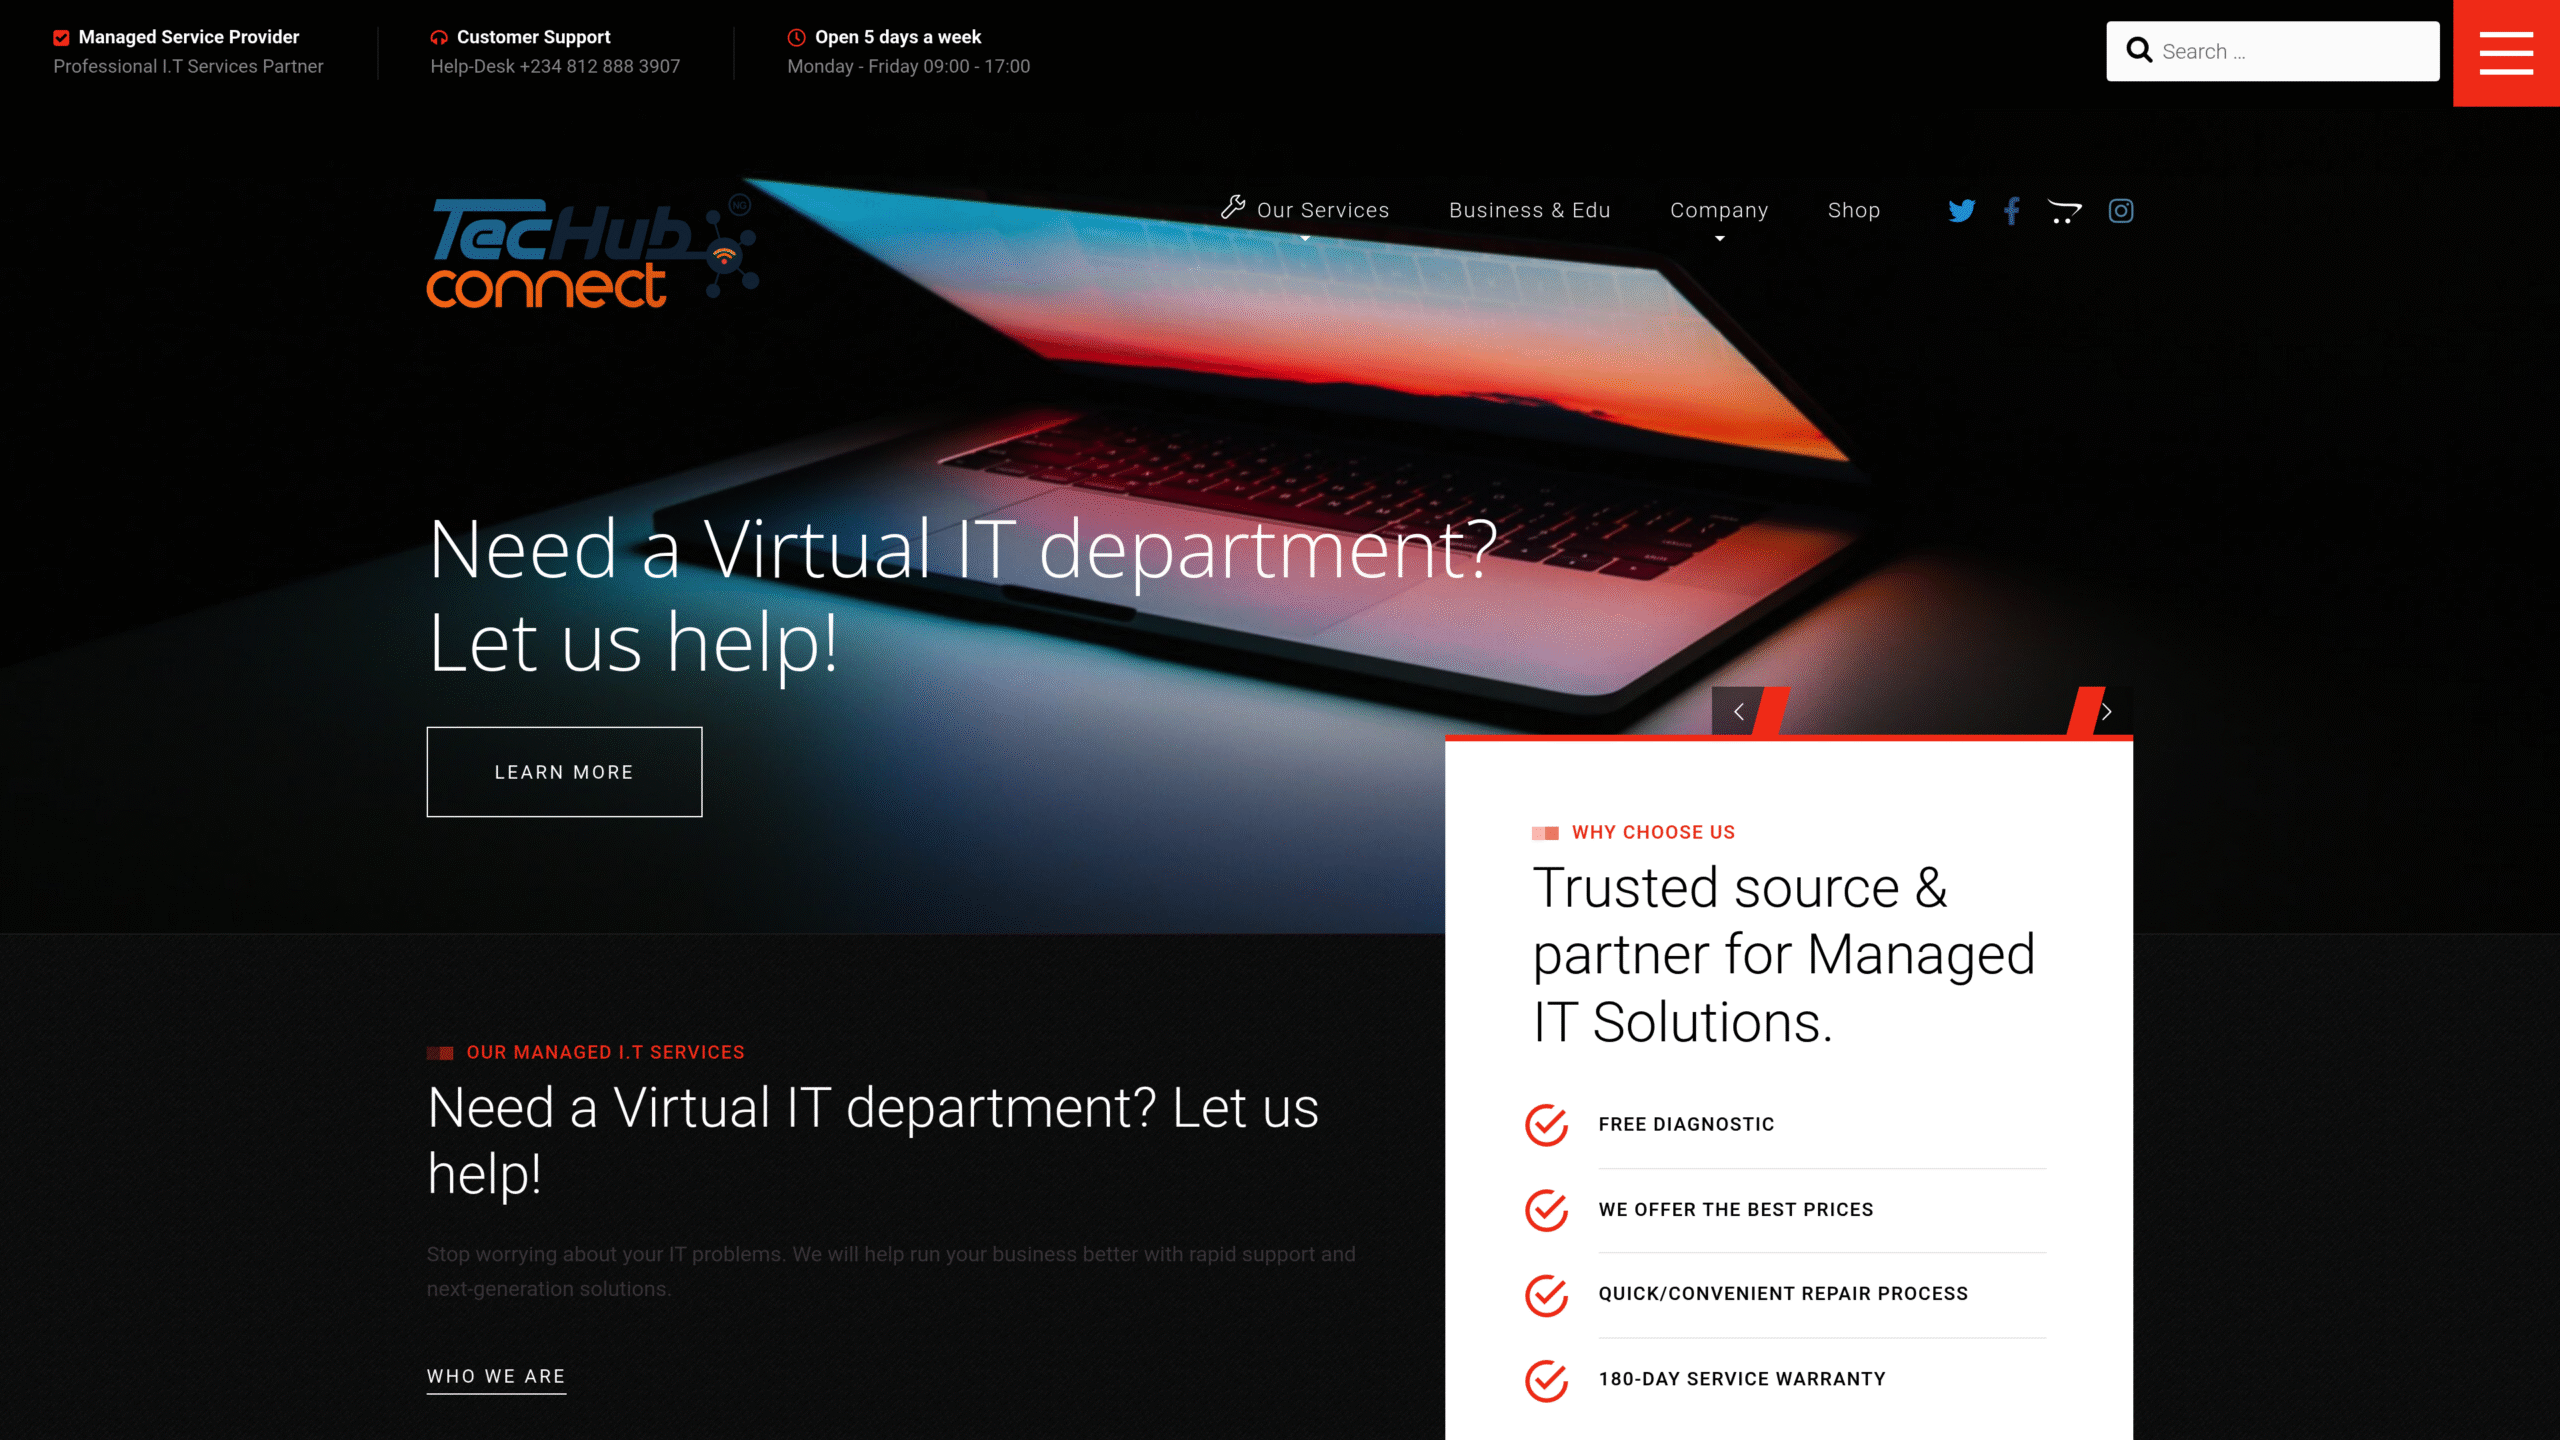Open the shopping cart icon
This screenshot has width=2560, height=1440.
click(2065, 211)
